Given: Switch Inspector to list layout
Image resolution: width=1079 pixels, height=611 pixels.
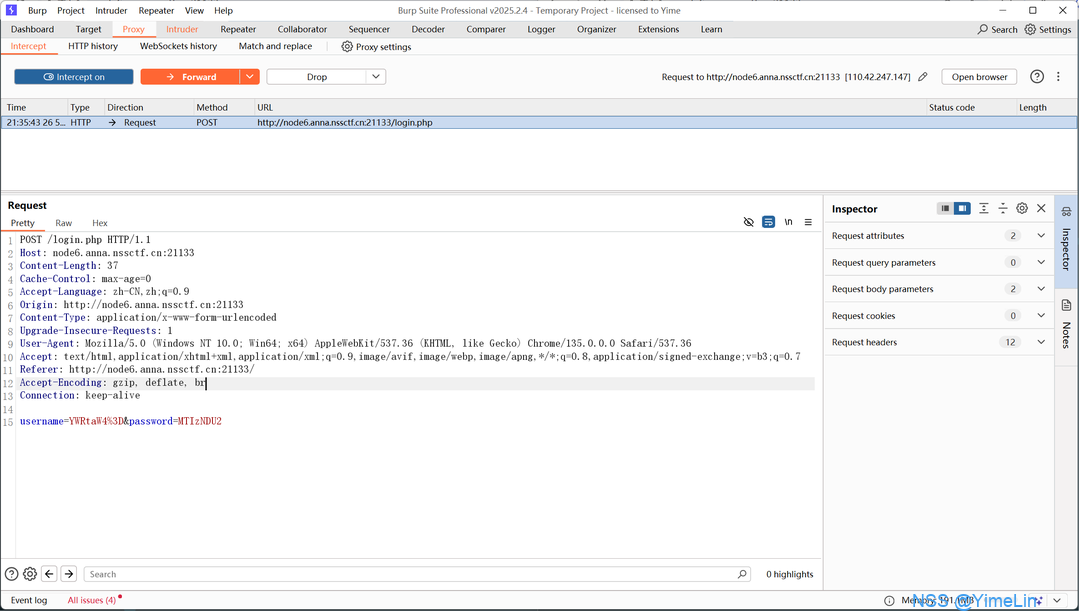Looking at the screenshot, I should point(946,208).
